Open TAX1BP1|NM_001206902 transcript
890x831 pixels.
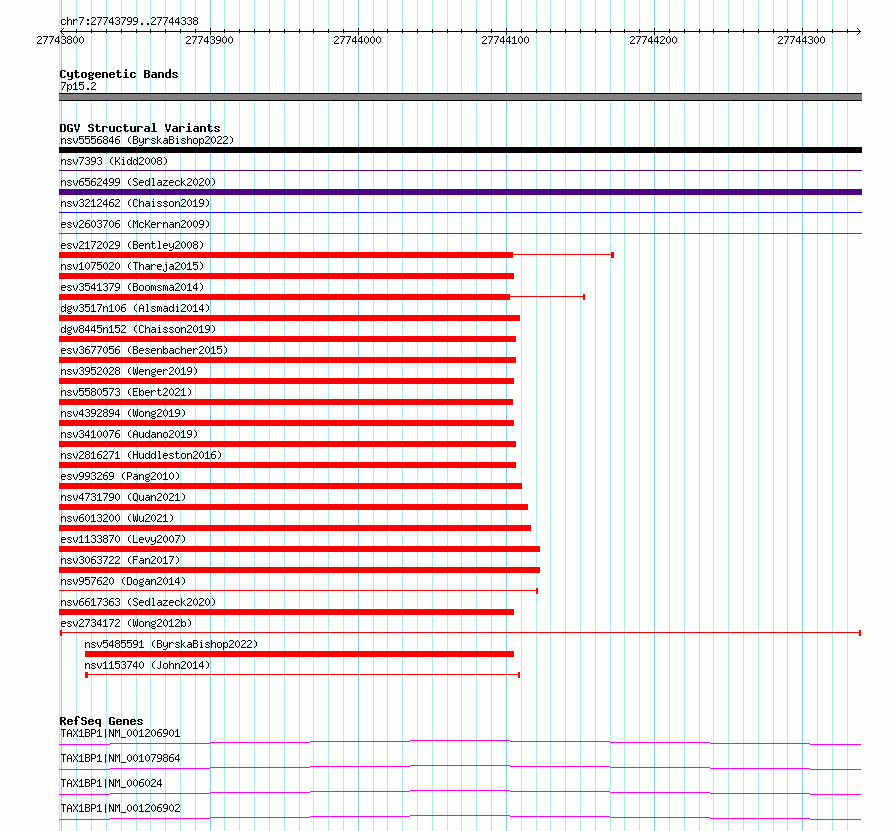[x=120, y=808]
